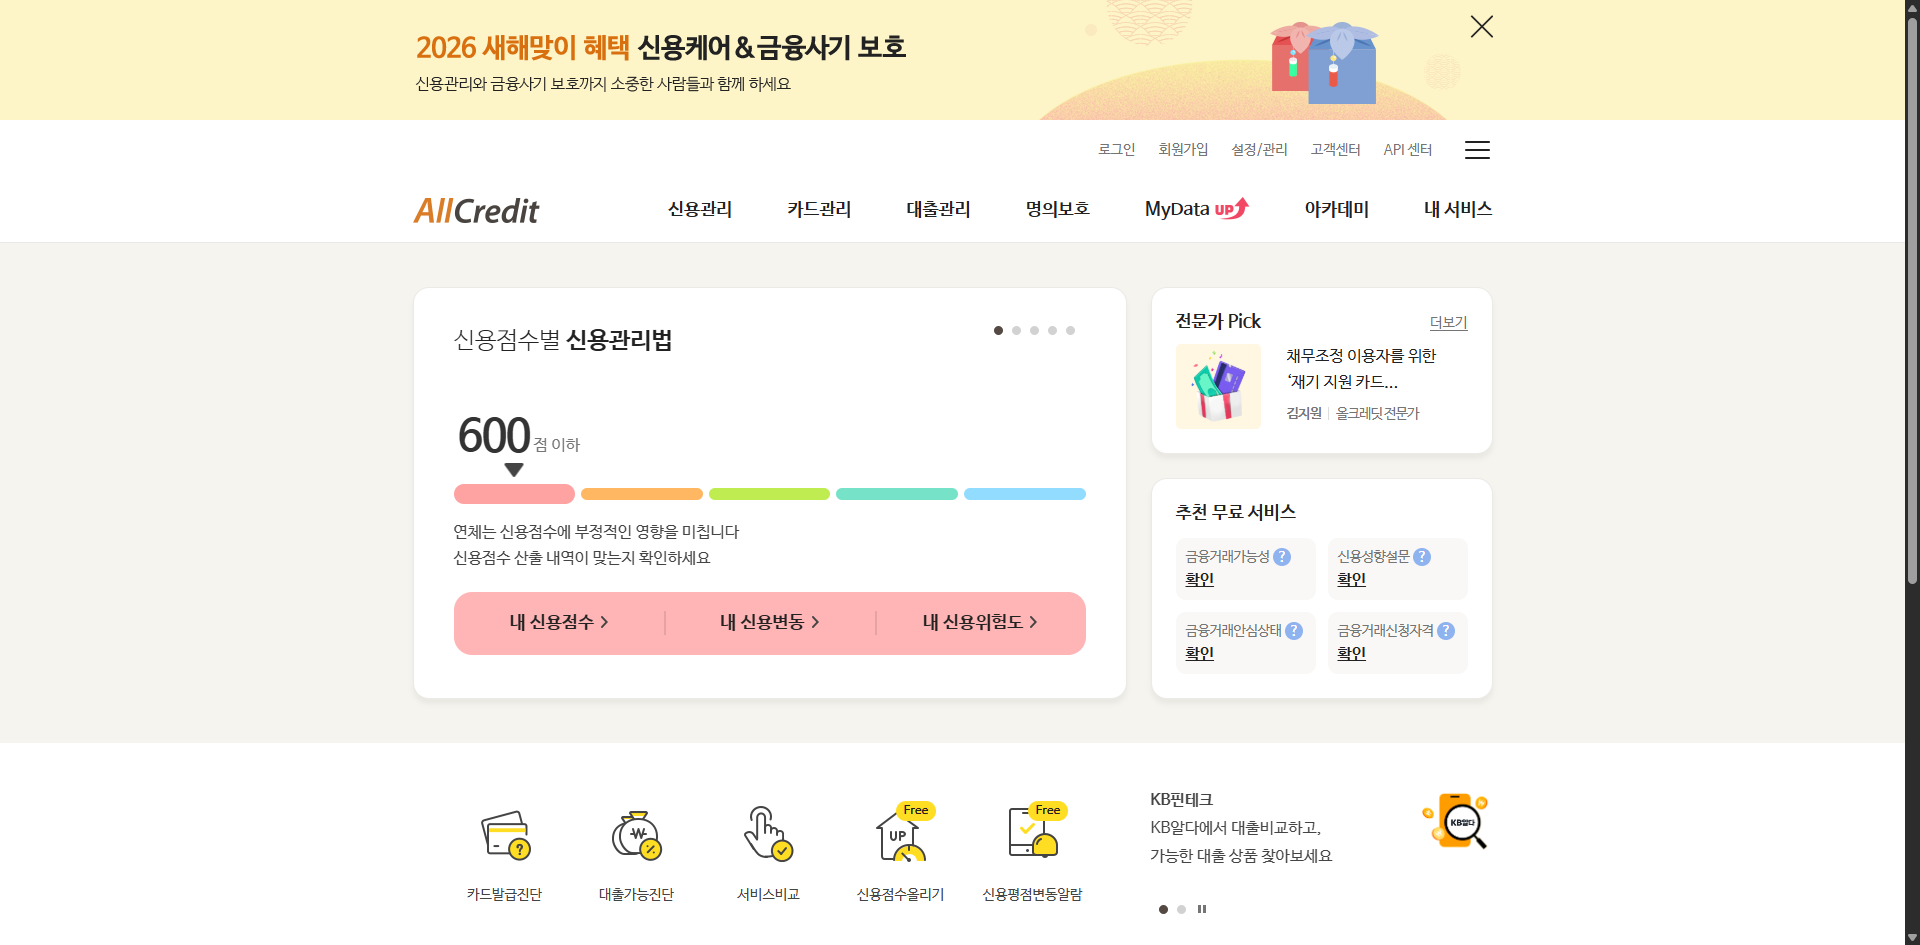Open the MyData menu
Image resolution: width=1920 pixels, height=945 pixels.
1196,209
